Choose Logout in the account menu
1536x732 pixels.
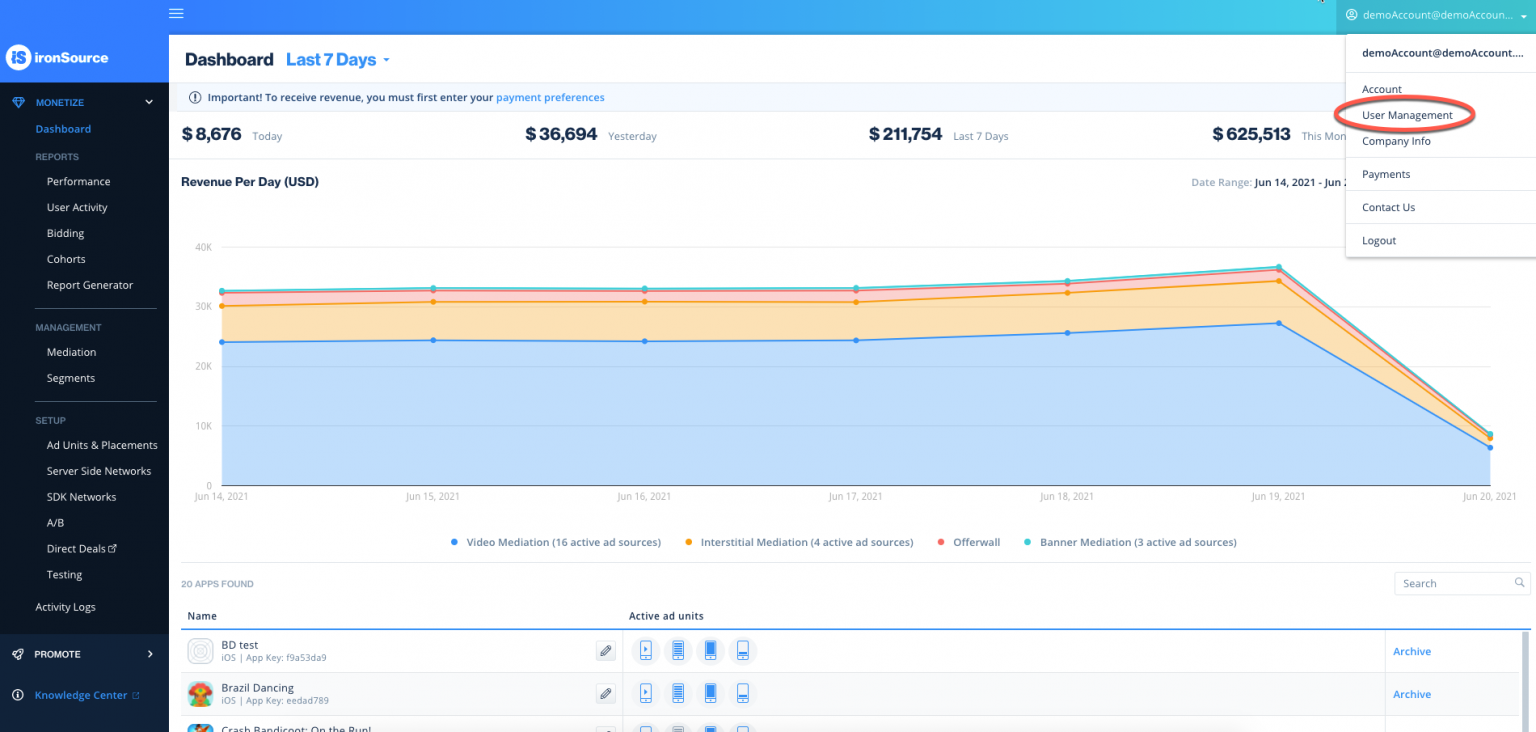pyautogui.click(x=1379, y=241)
